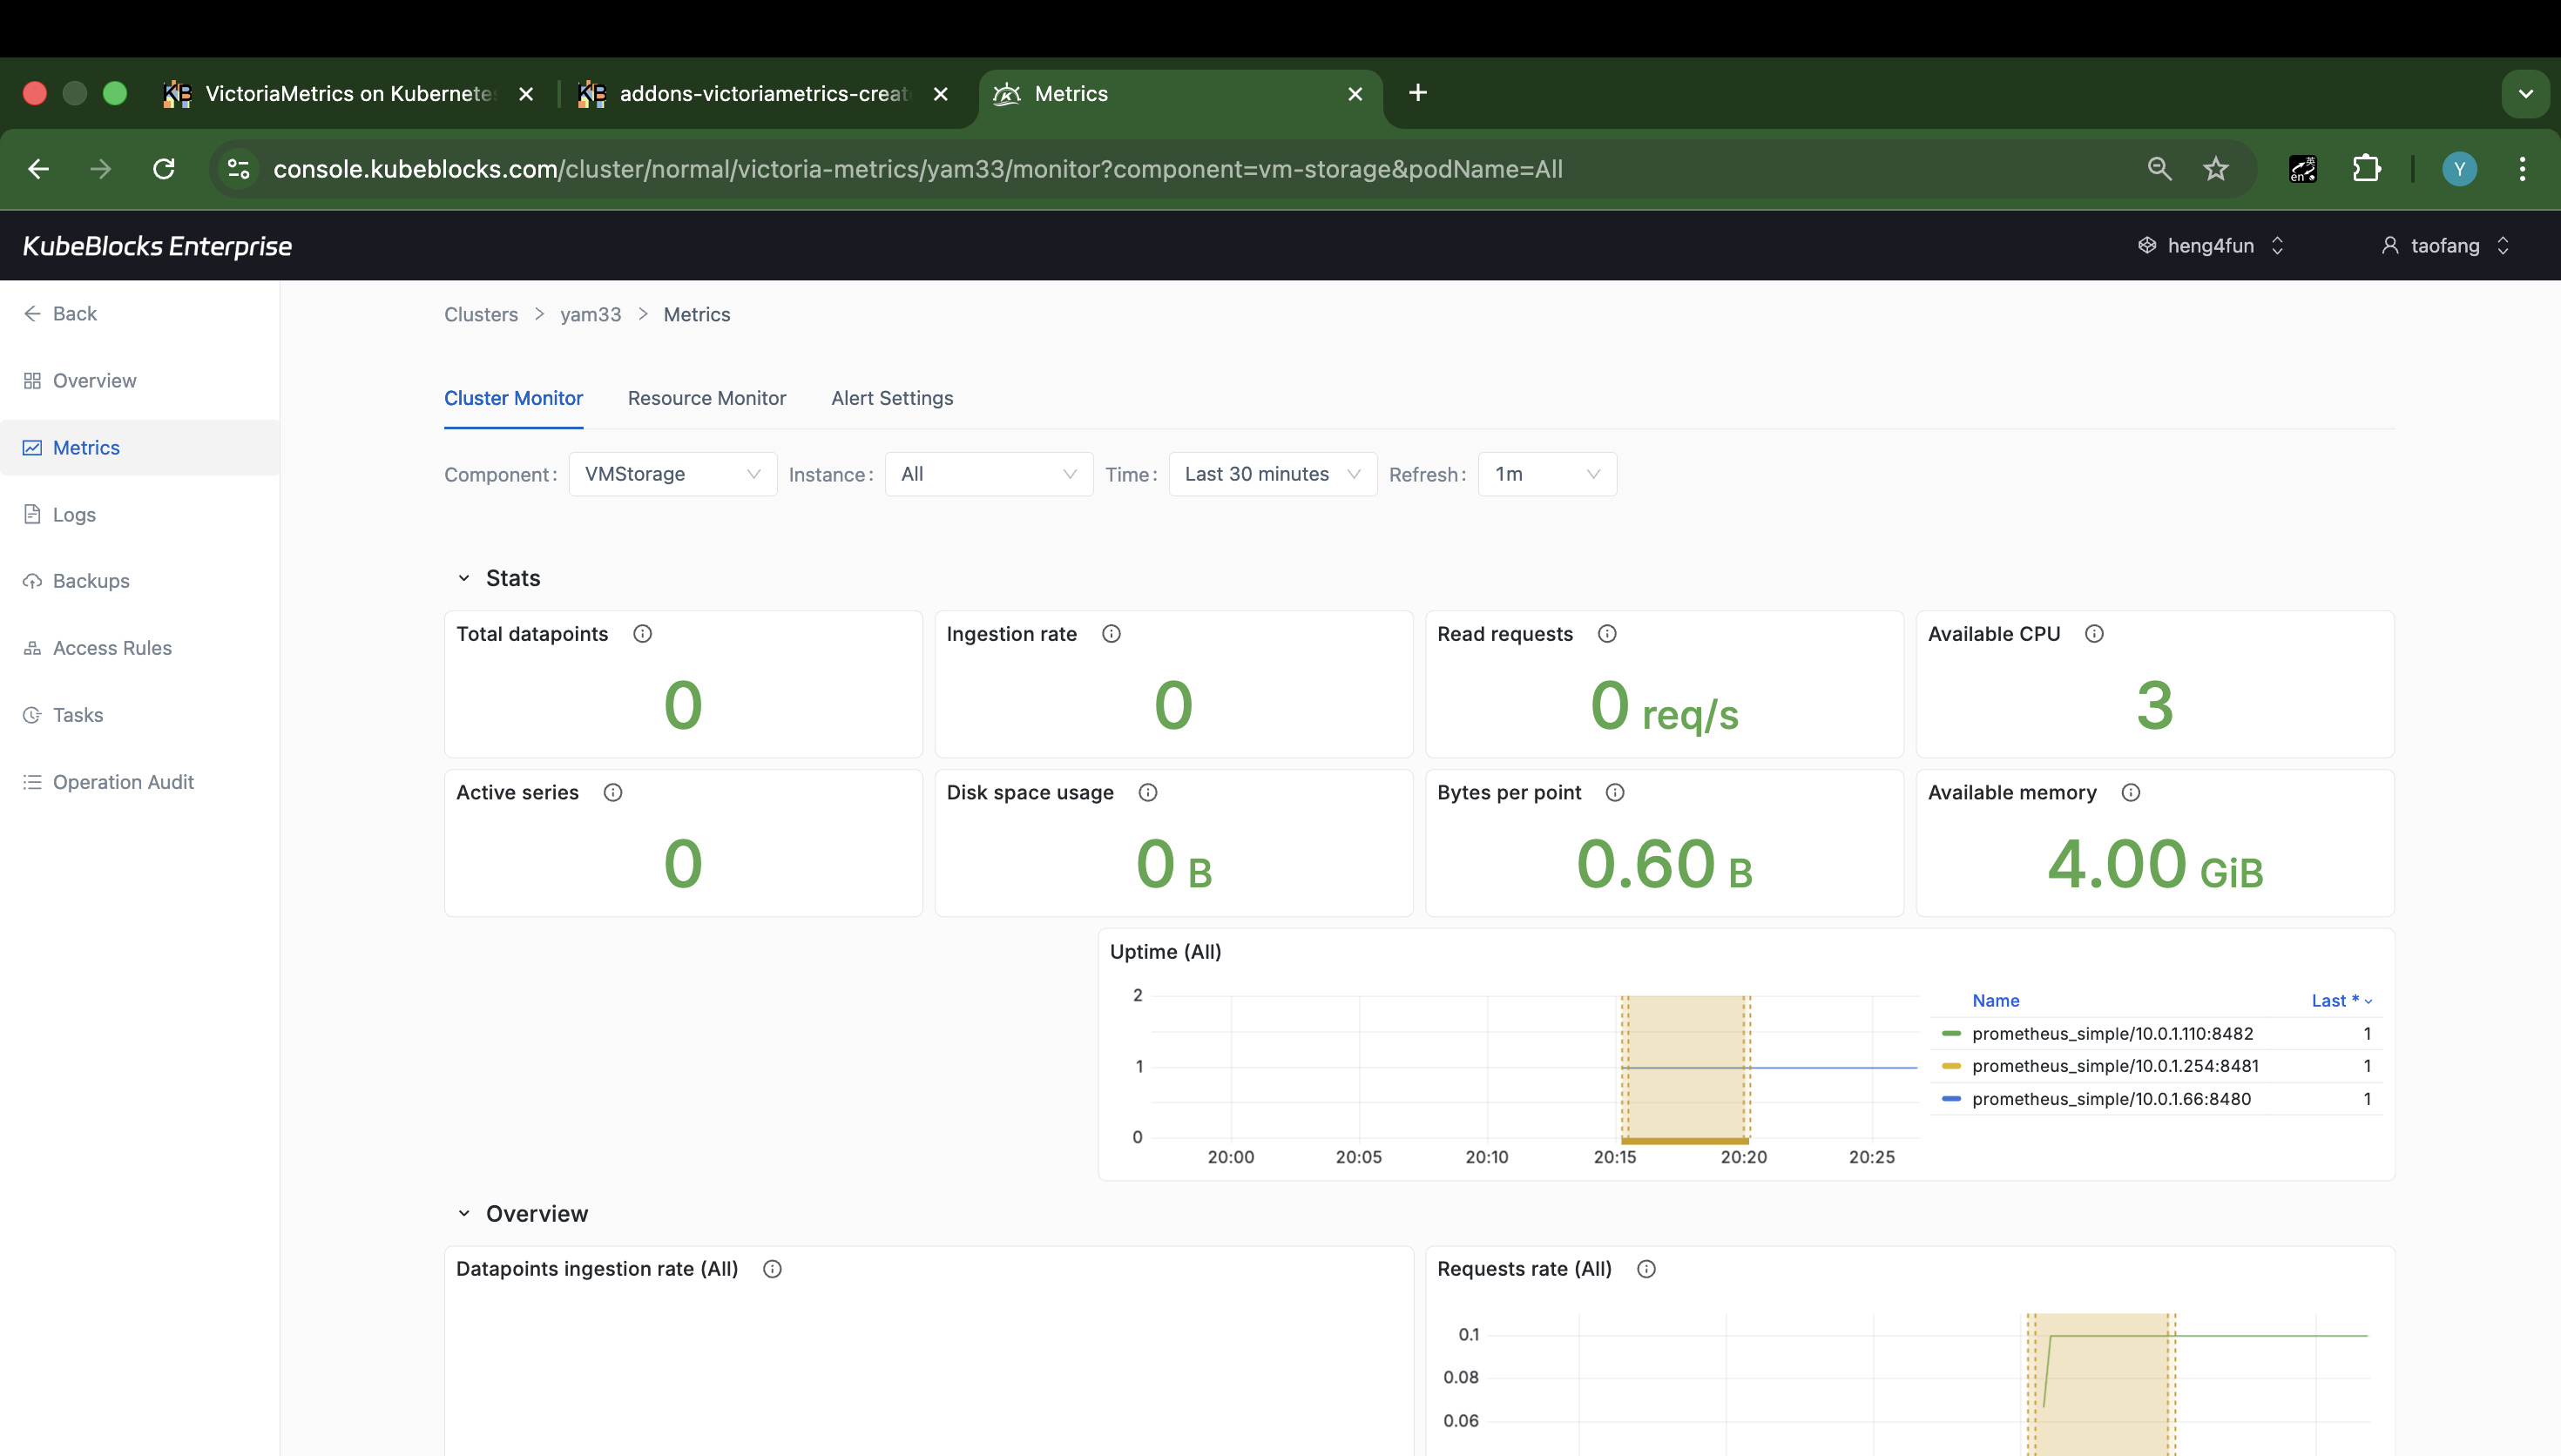Image resolution: width=2561 pixels, height=1456 pixels.
Task: Switch to the VictoriaMetrics on Kubernetes browser tab
Action: [348, 94]
